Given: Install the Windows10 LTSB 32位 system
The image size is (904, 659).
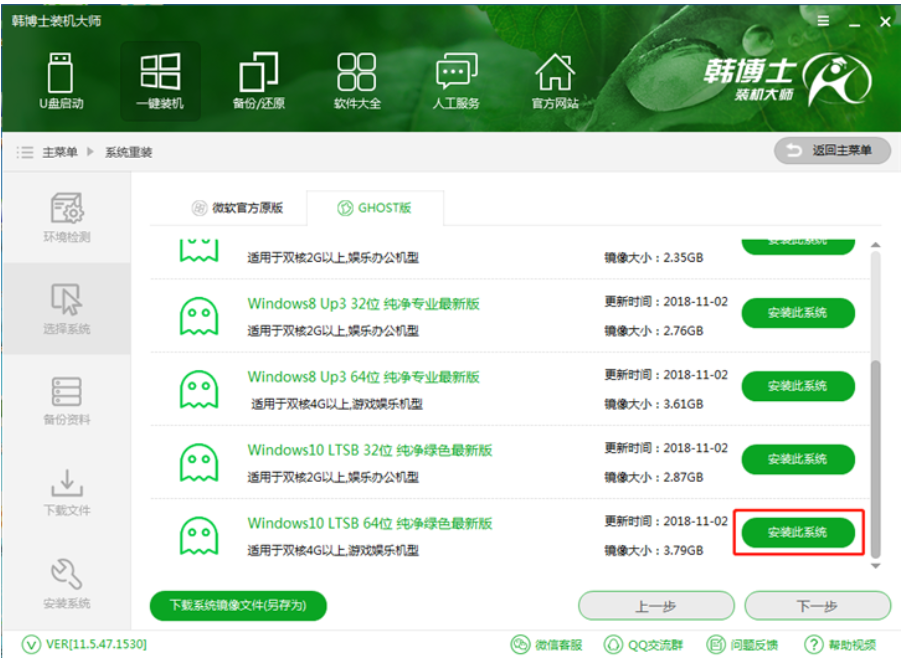Looking at the screenshot, I should [798, 459].
